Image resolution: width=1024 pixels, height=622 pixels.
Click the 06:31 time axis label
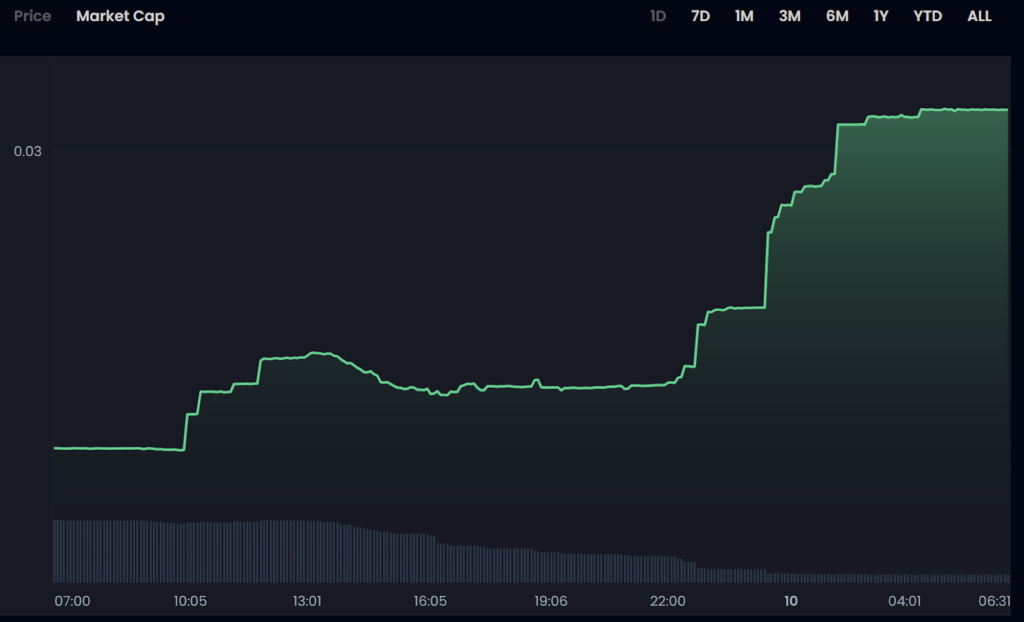tap(992, 601)
